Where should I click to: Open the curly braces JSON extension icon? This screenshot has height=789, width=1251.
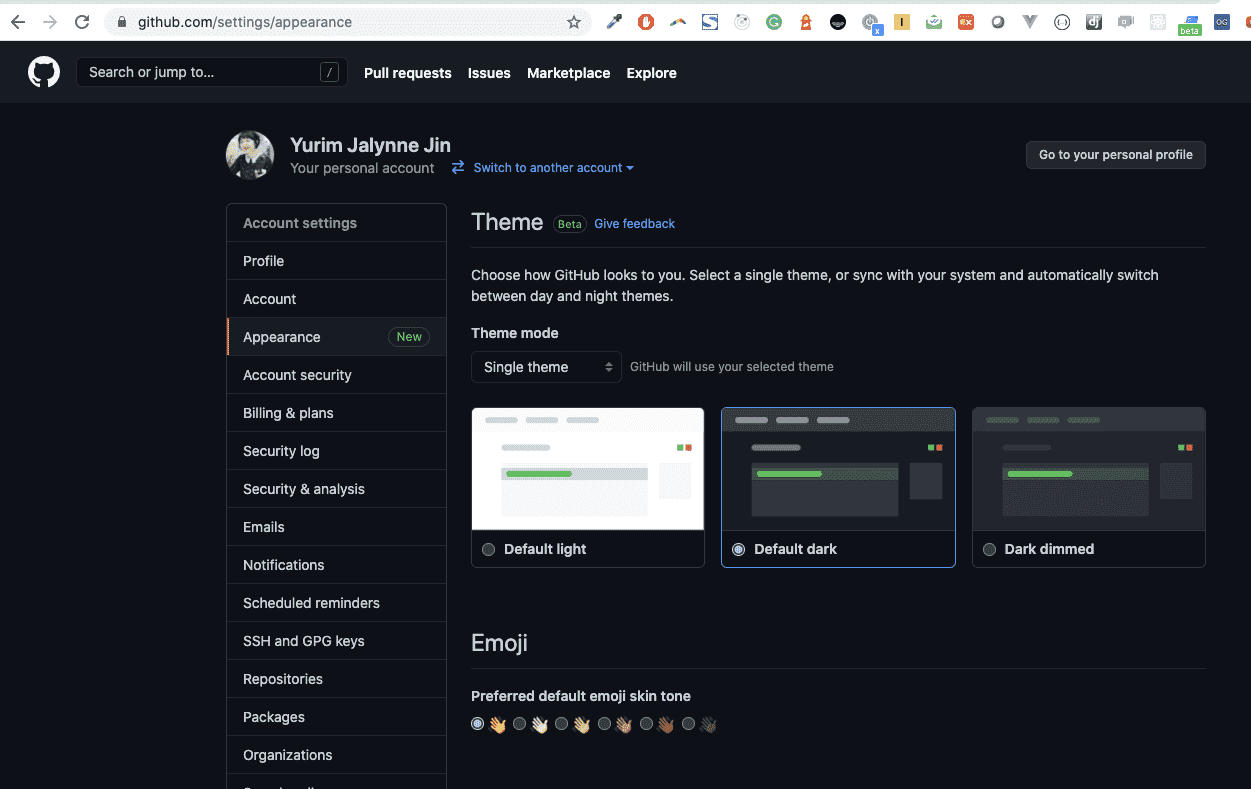pos(1062,22)
